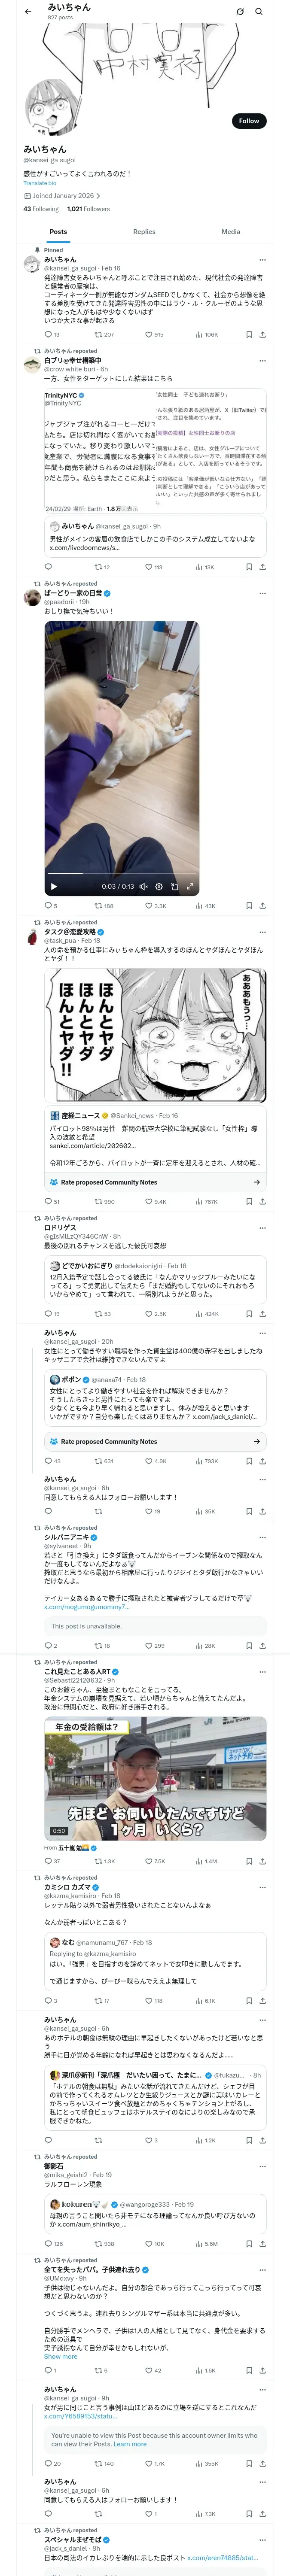
Task: Reply to the pinned post showing 13 replies
Action: point(50,335)
